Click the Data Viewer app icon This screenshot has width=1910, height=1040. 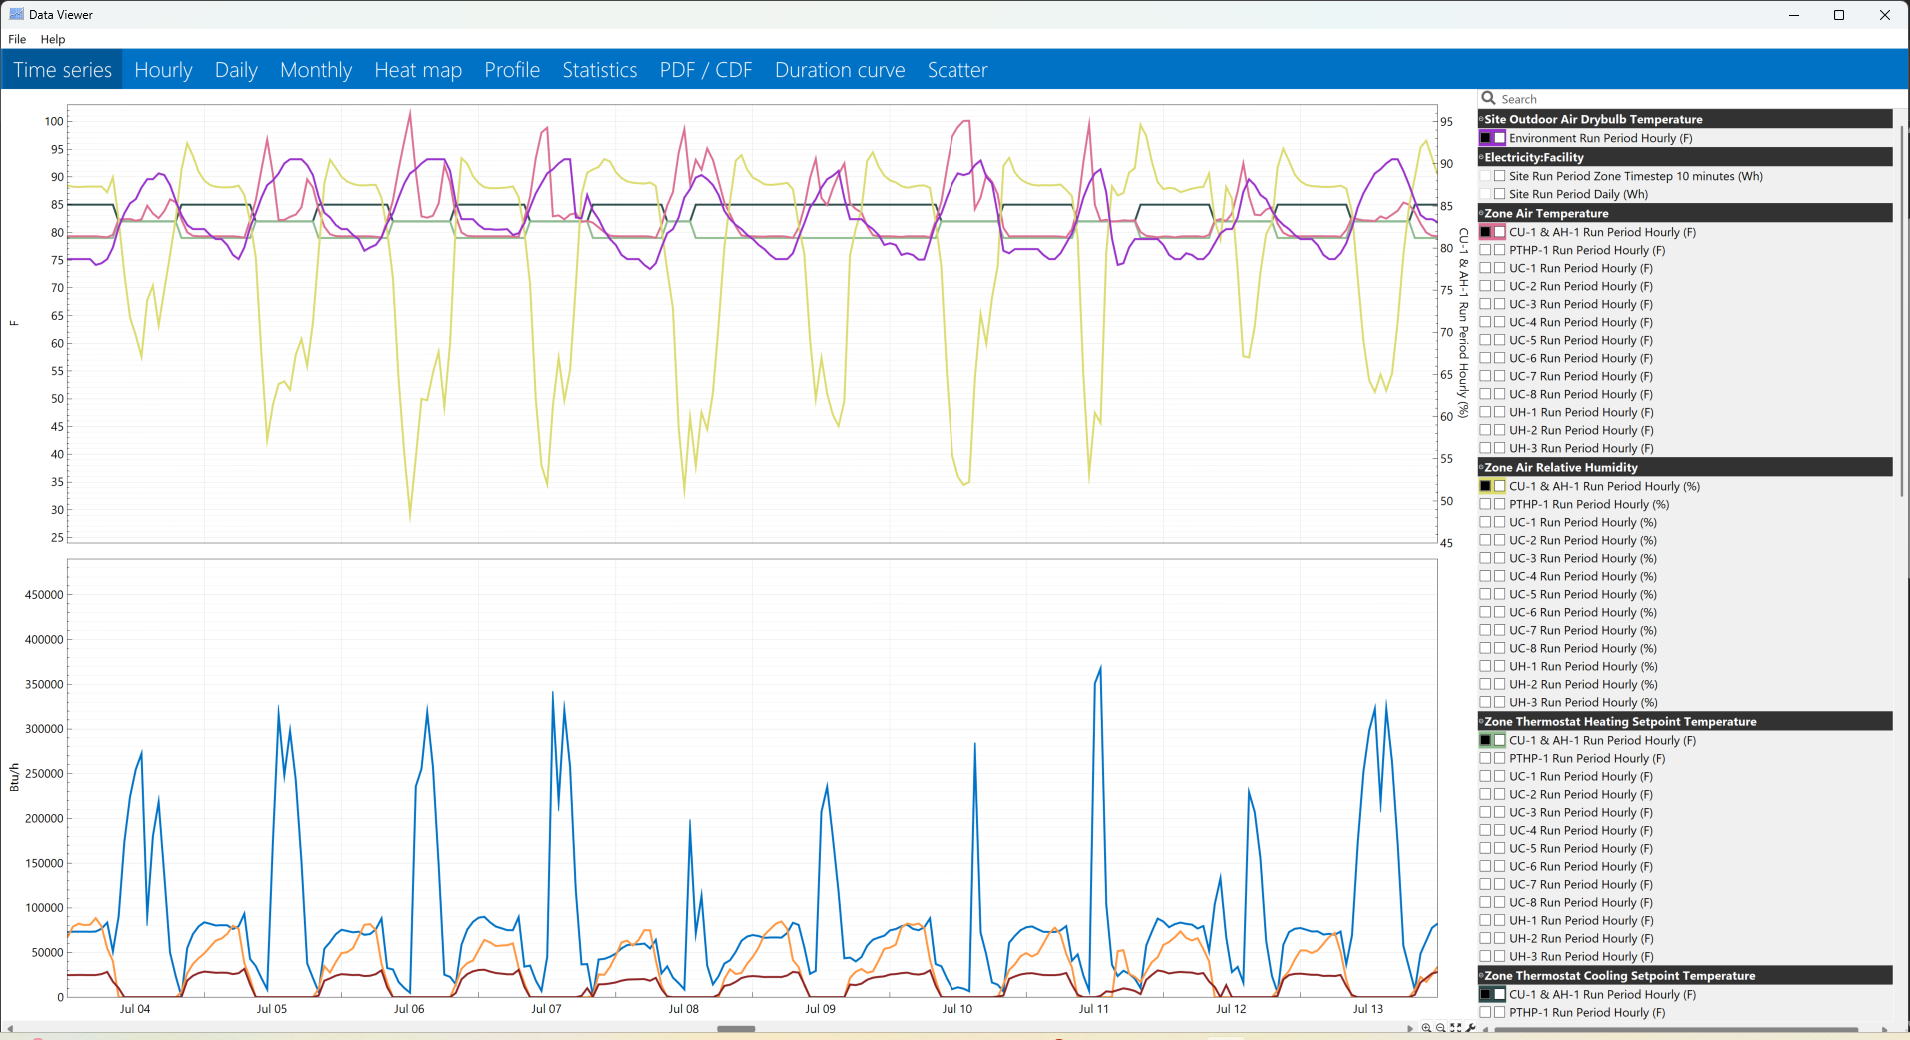[16, 14]
